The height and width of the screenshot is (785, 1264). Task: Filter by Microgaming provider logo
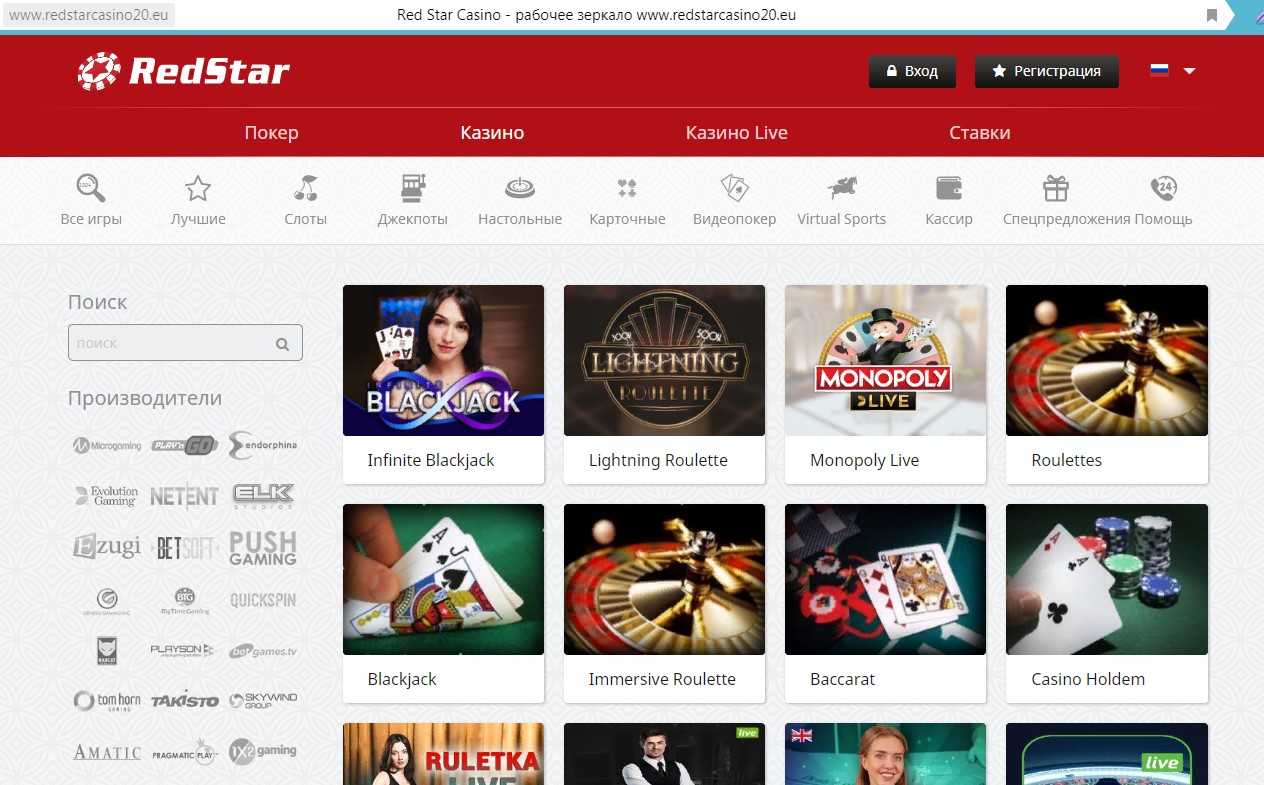coord(107,445)
